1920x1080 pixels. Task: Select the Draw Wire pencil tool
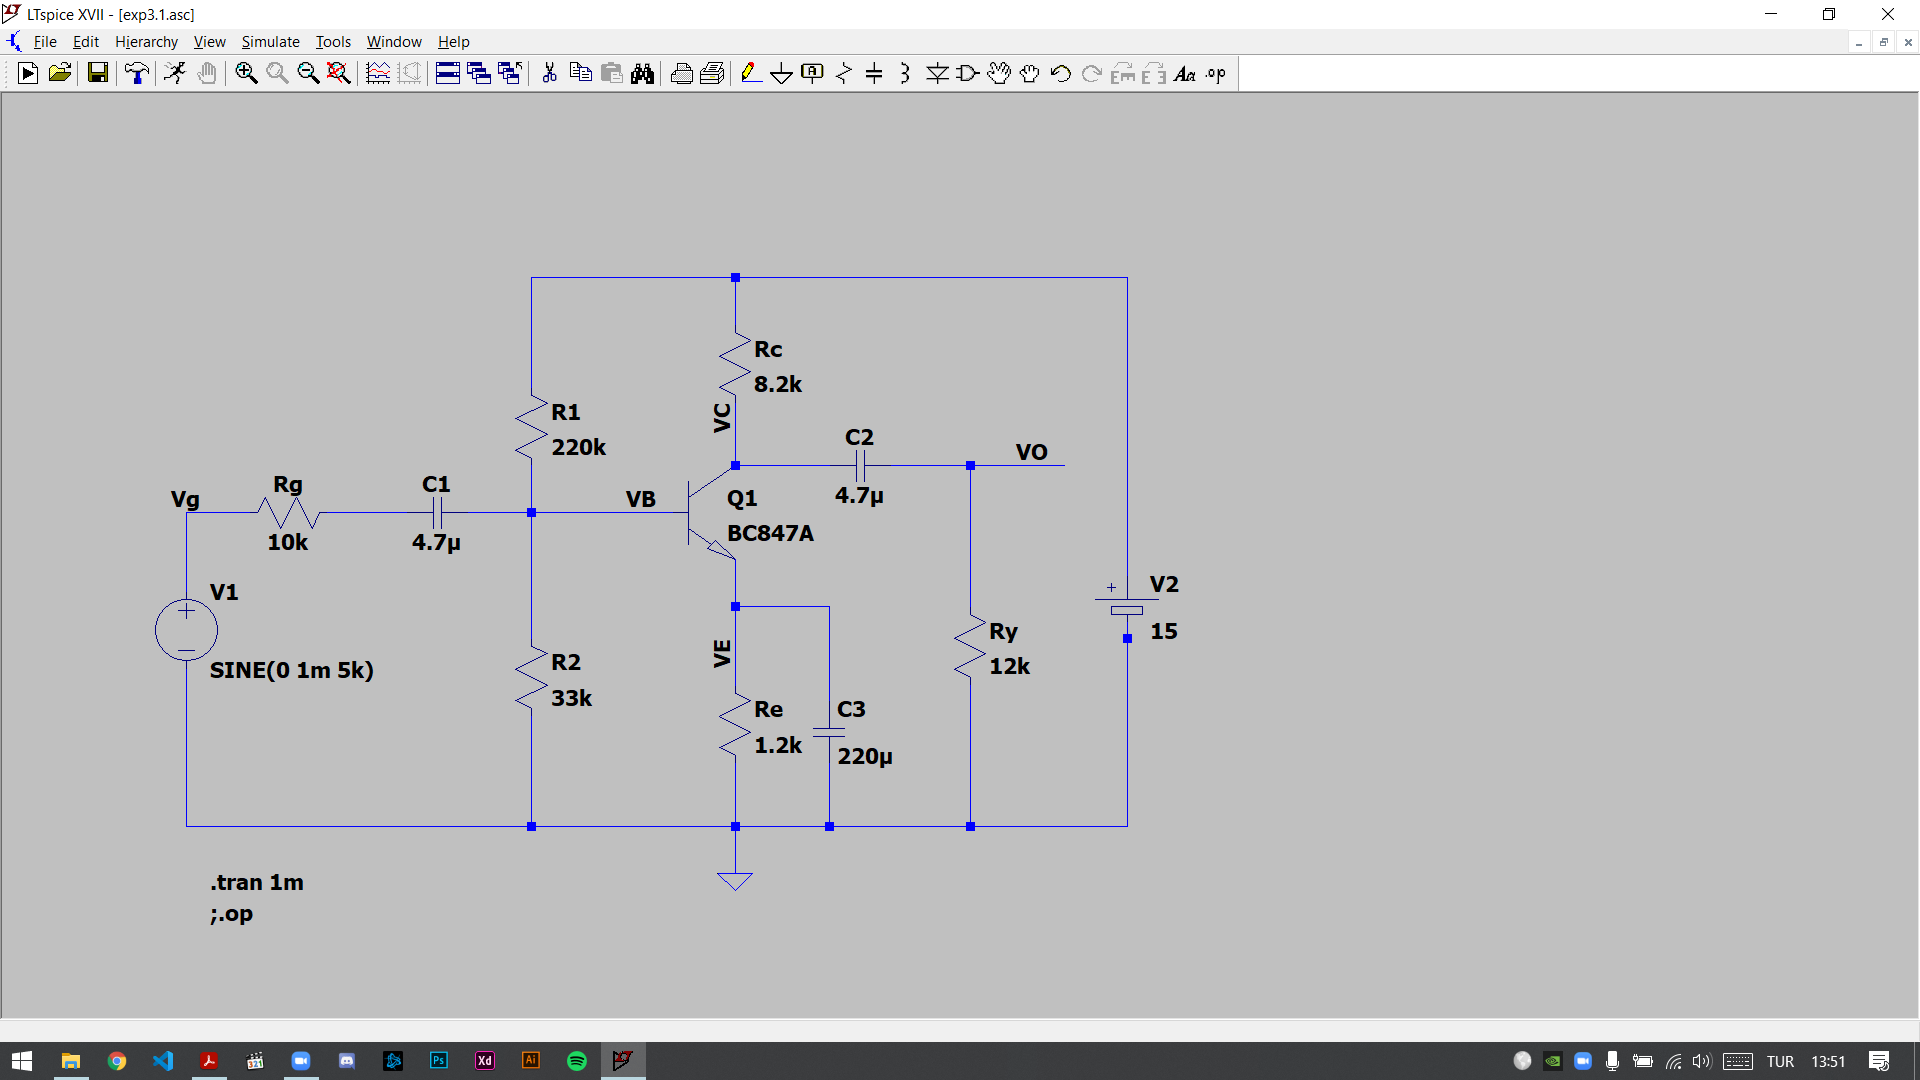[x=750, y=73]
